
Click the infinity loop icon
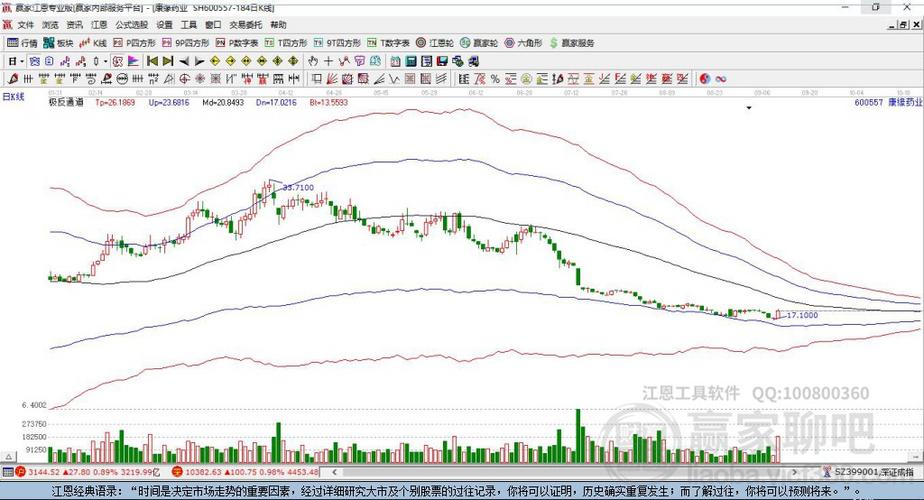pyautogui.click(x=721, y=79)
